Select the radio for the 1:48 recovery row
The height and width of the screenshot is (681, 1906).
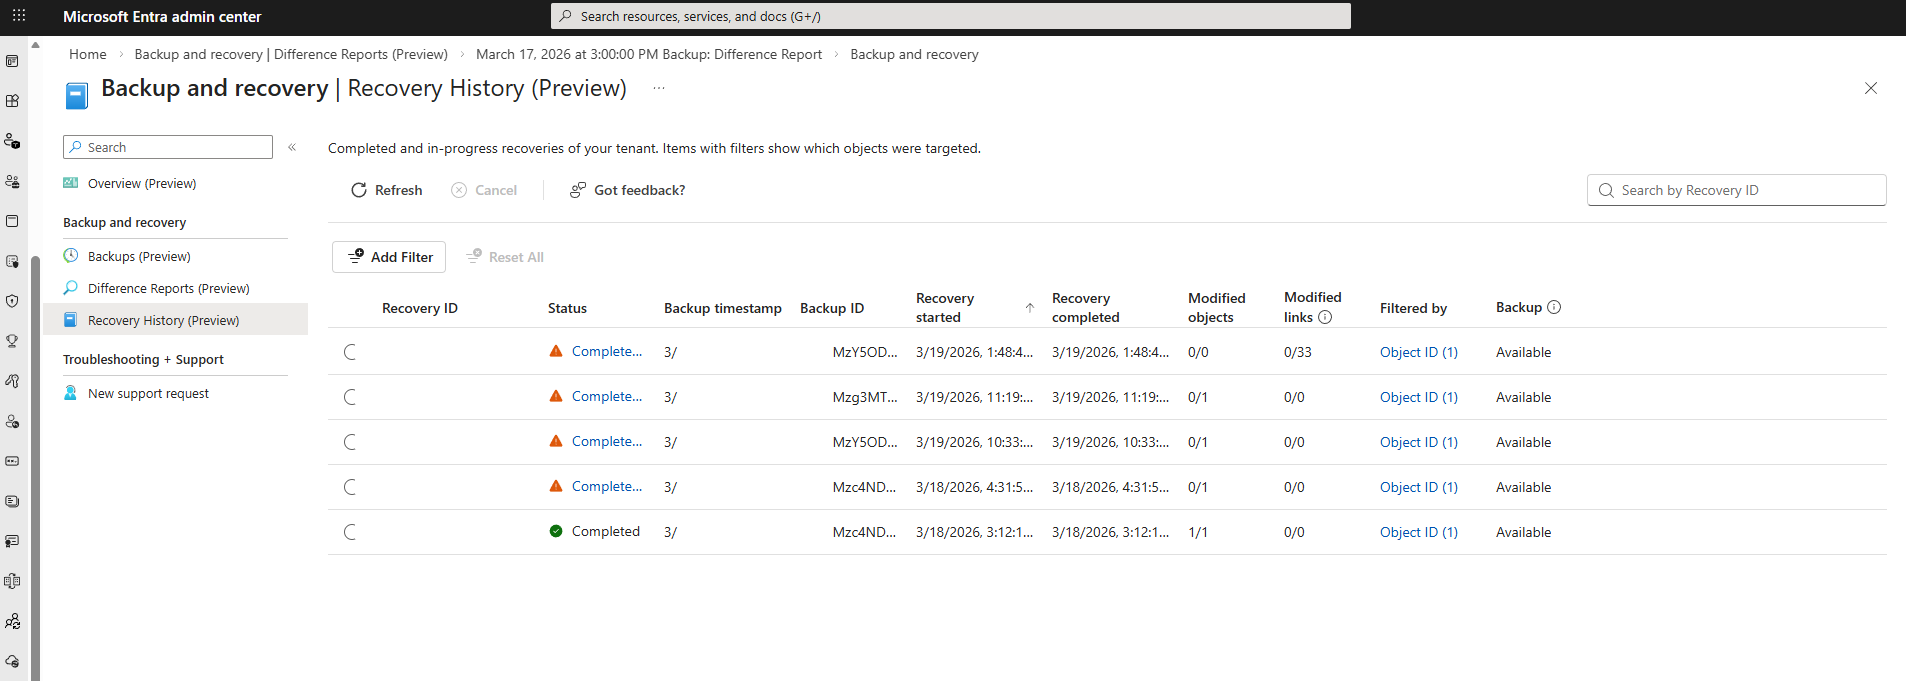click(351, 352)
